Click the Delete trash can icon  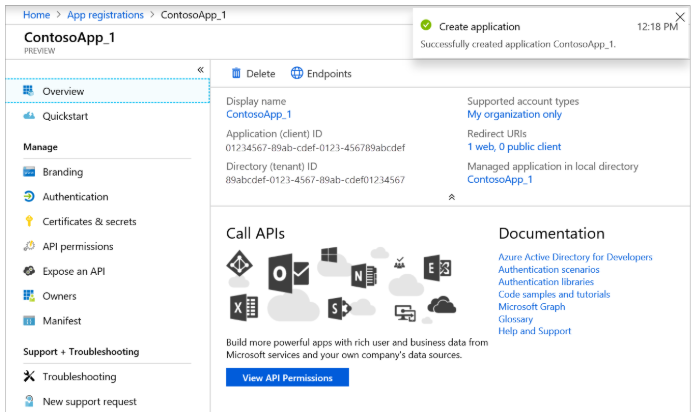click(236, 73)
